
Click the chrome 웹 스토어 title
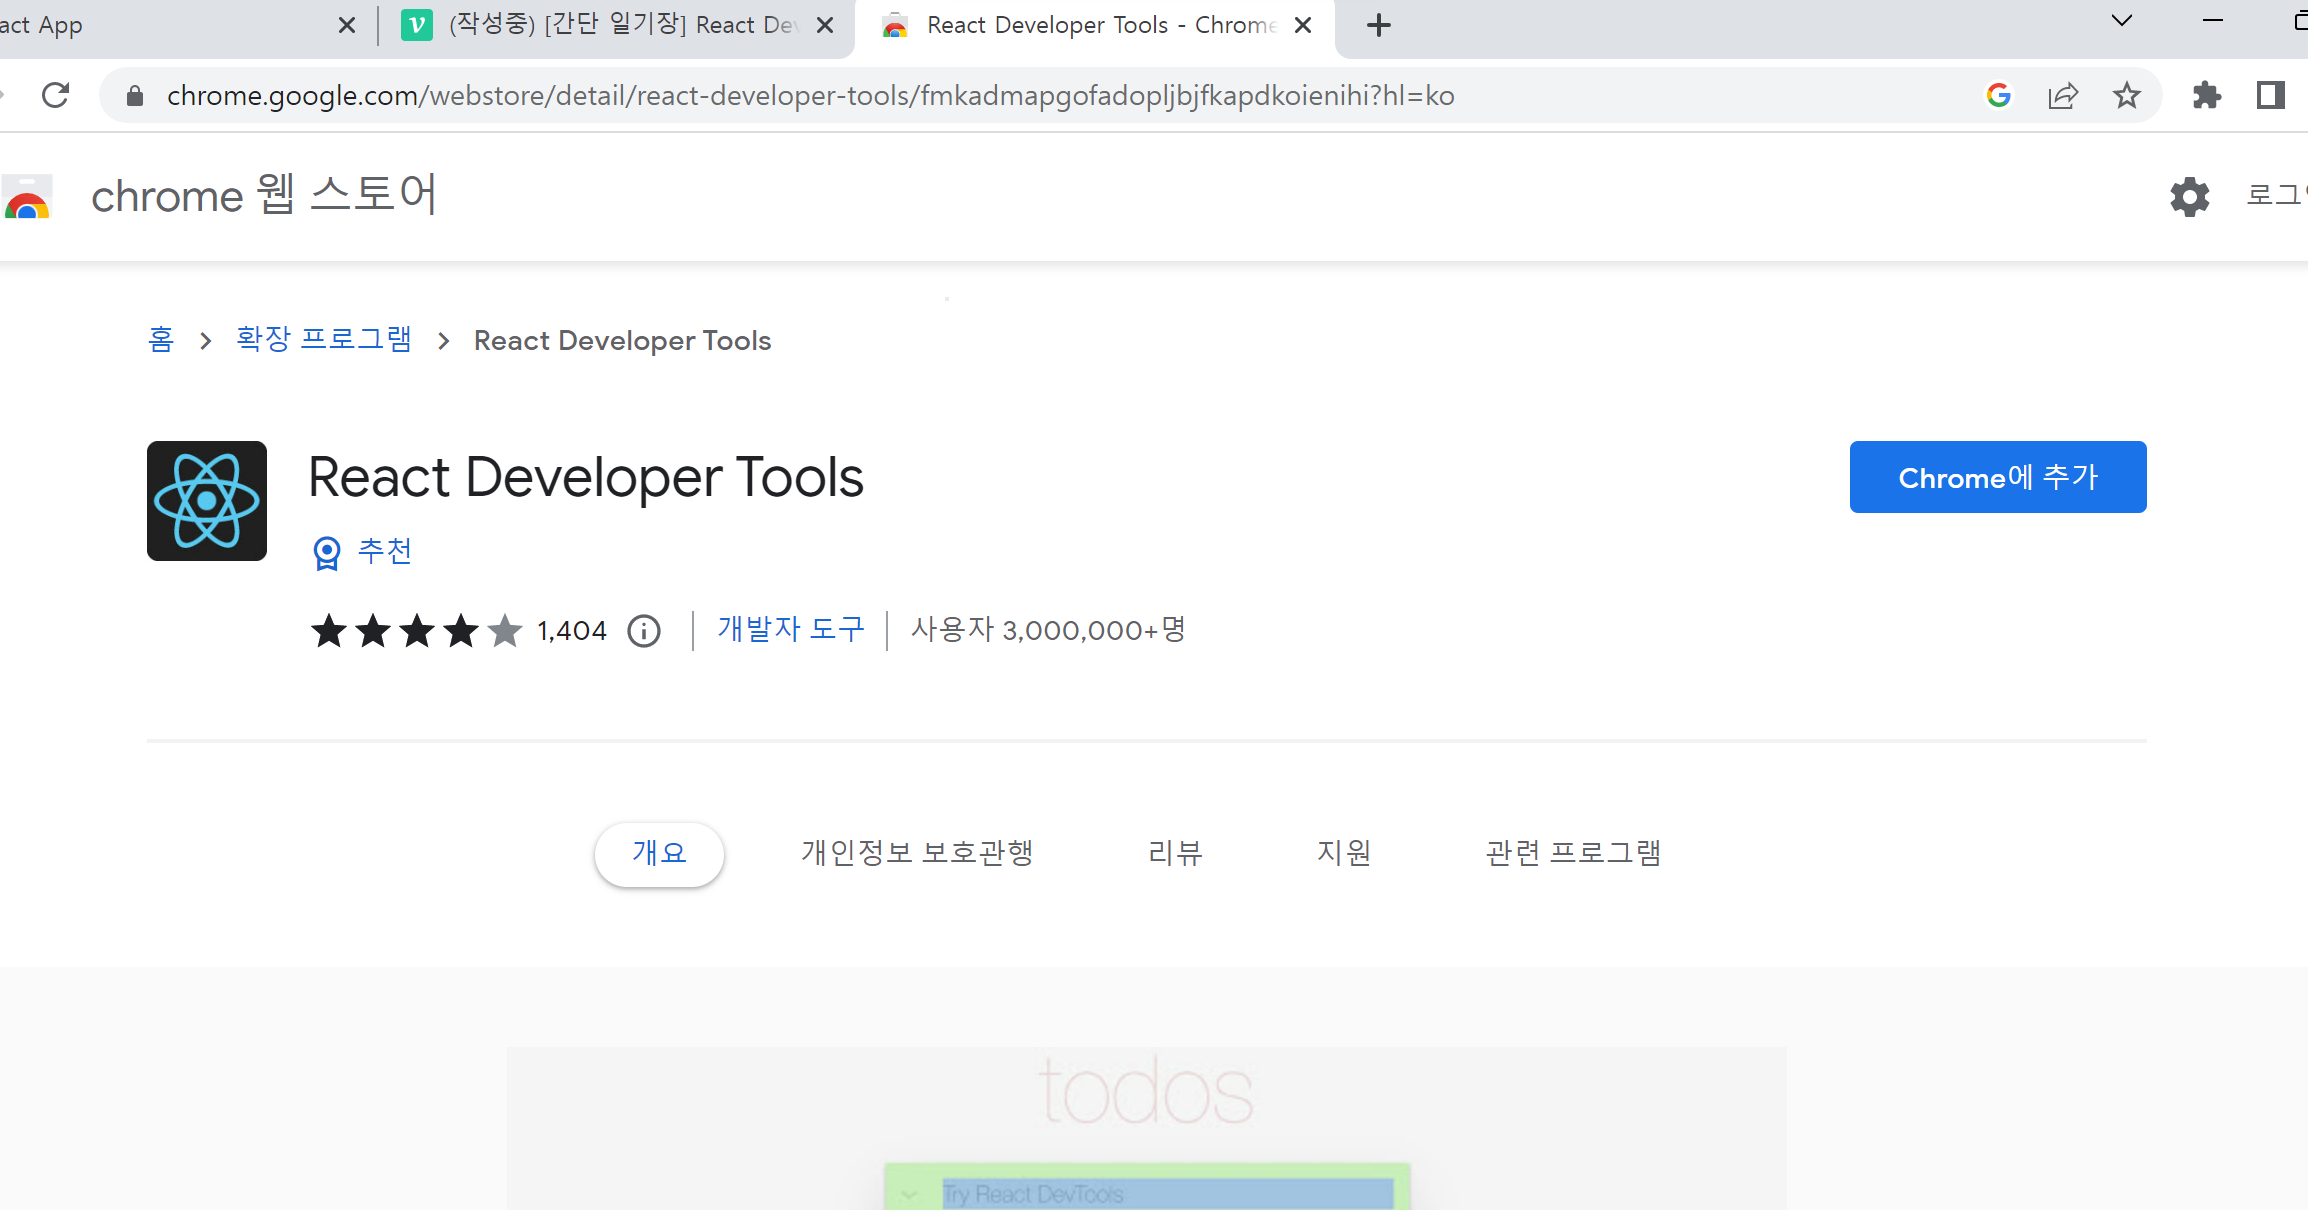(x=264, y=195)
